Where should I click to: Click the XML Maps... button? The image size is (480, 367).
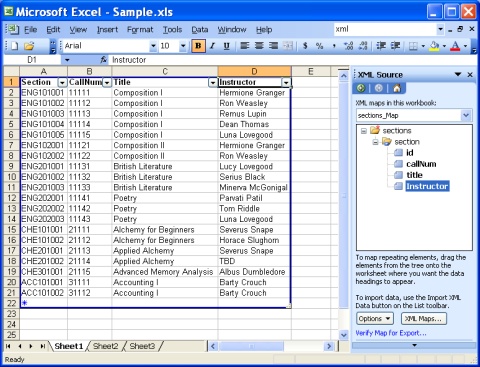click(x=424, y=319)
